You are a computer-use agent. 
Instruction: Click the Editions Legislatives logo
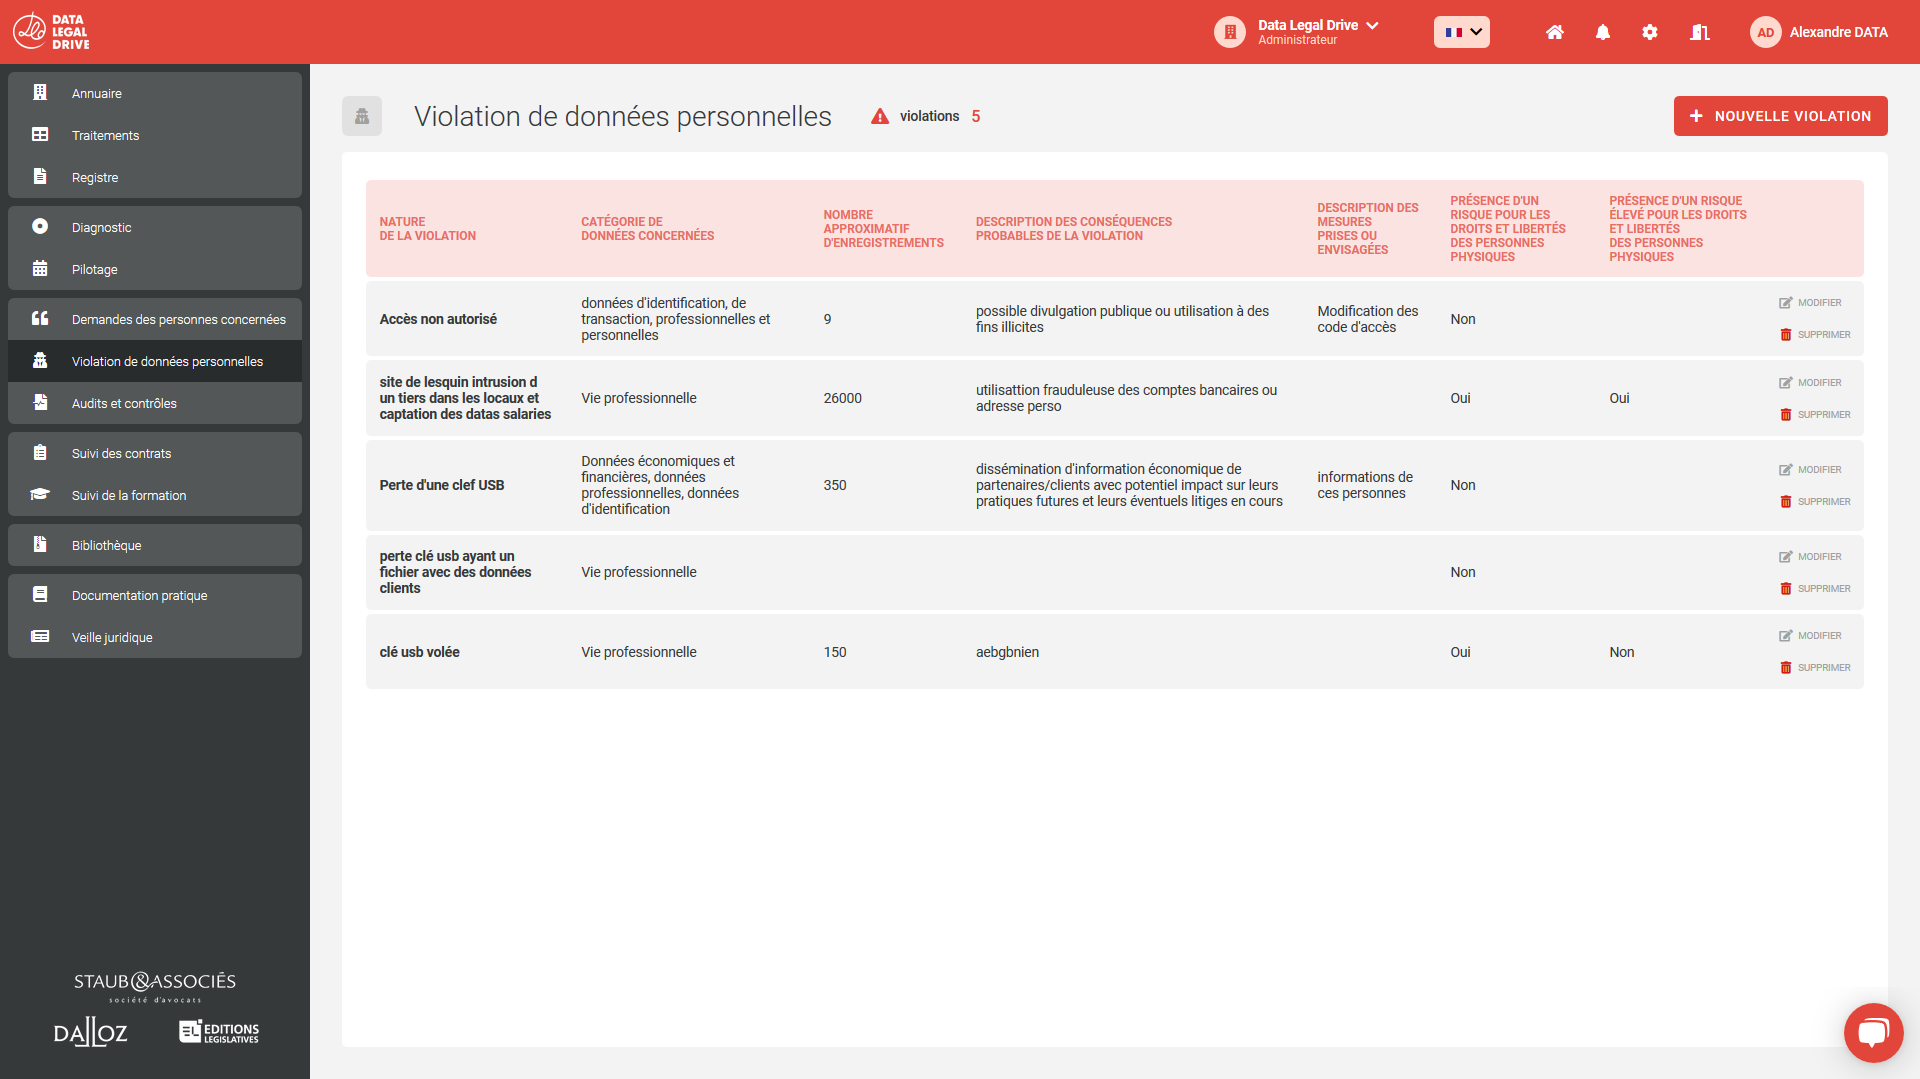coord(219,1032)
